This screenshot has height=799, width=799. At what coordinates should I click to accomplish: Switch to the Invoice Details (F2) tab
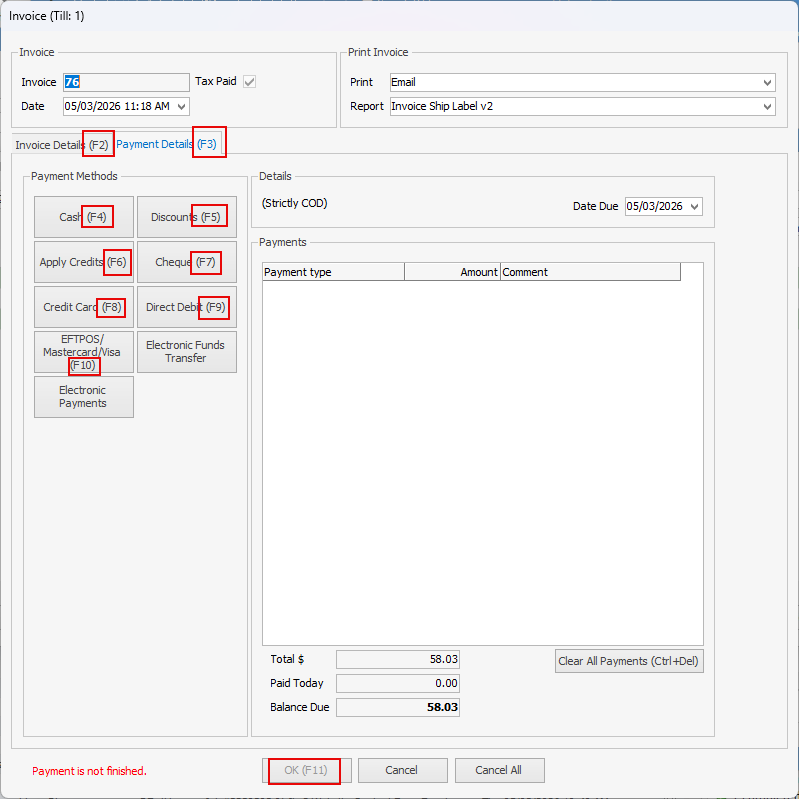tap(62, 145)
